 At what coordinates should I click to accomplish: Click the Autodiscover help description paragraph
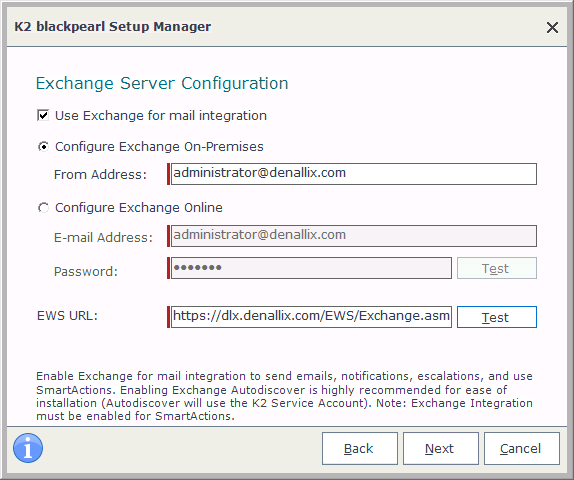pos(284,396)
